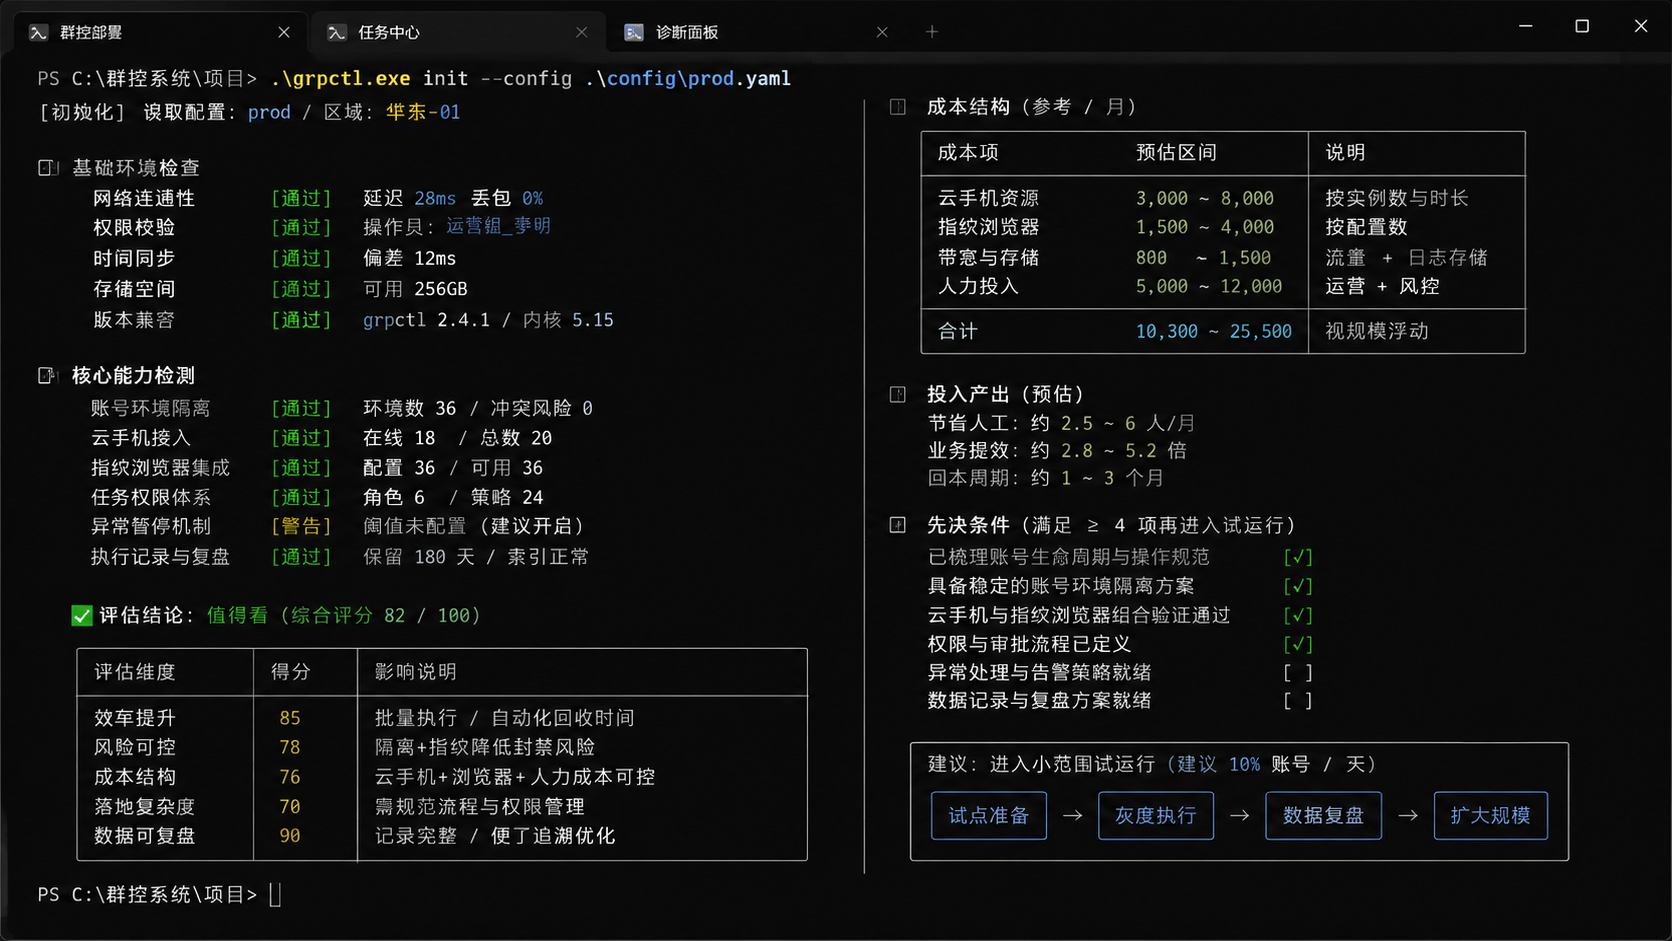This screenshot has width=1672, height=941.
Task: Switch to the 任务中心 tab
Action: coord(458,32)
